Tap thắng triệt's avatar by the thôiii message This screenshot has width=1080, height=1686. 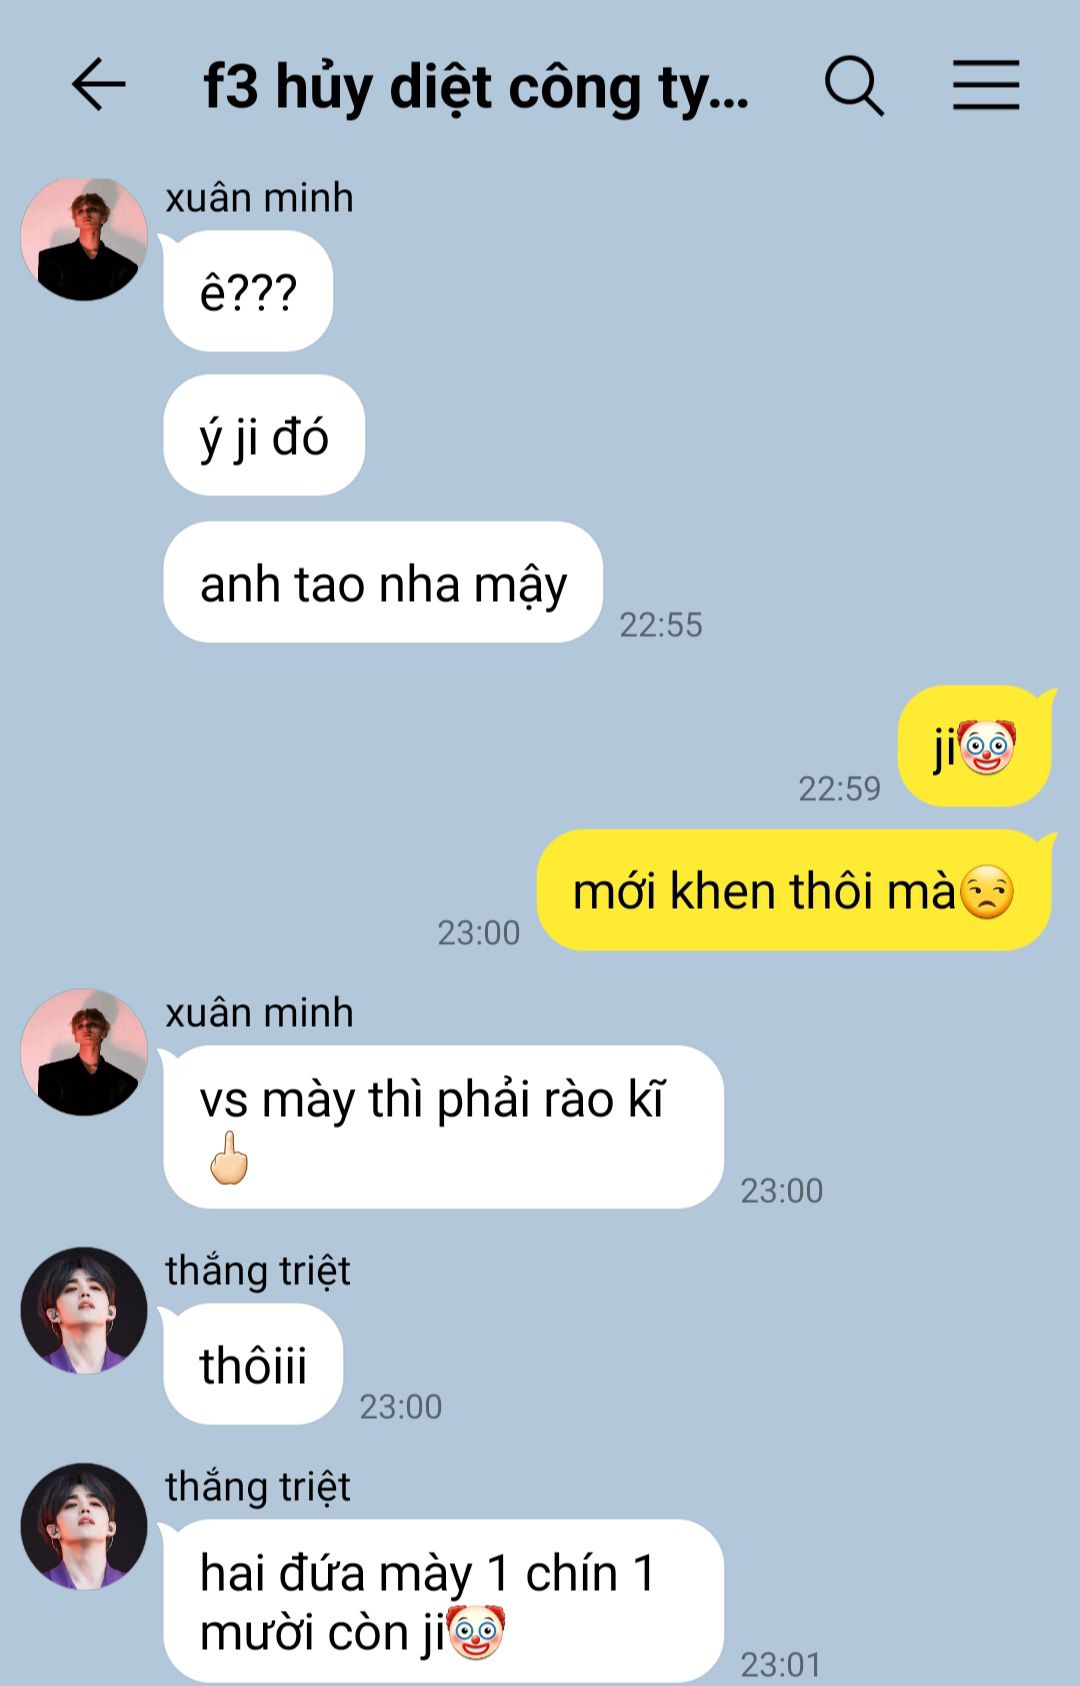84,1310
